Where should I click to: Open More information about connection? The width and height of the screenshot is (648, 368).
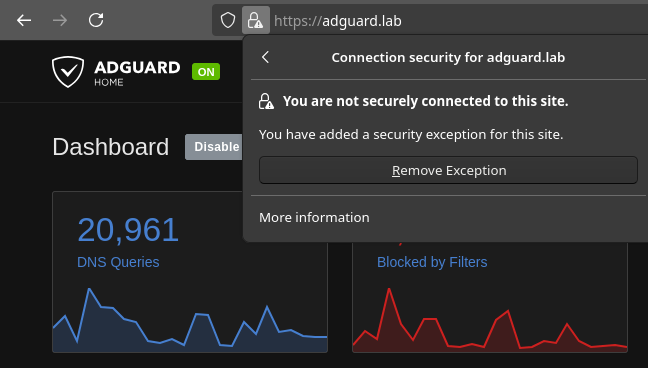point(314,217)
